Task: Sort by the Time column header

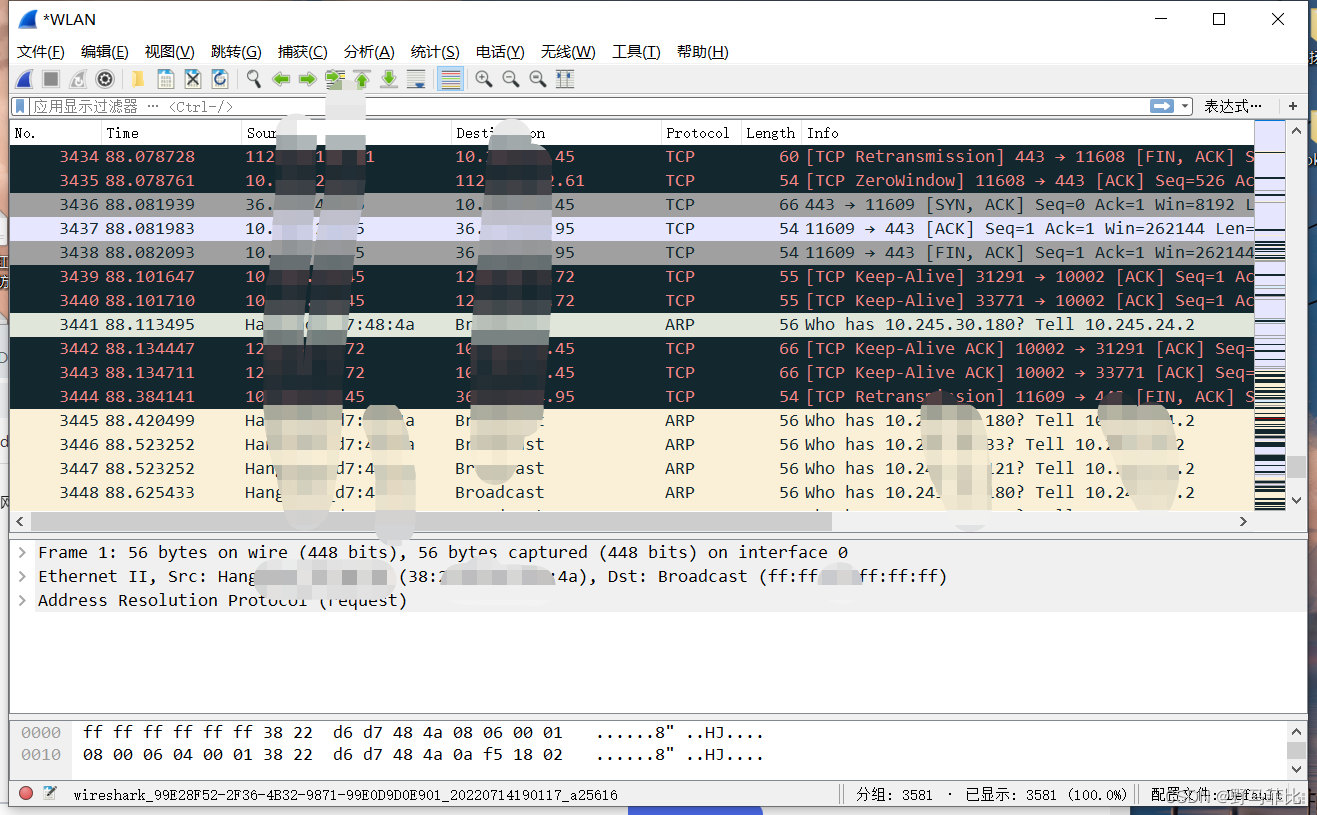Action: 172,133
